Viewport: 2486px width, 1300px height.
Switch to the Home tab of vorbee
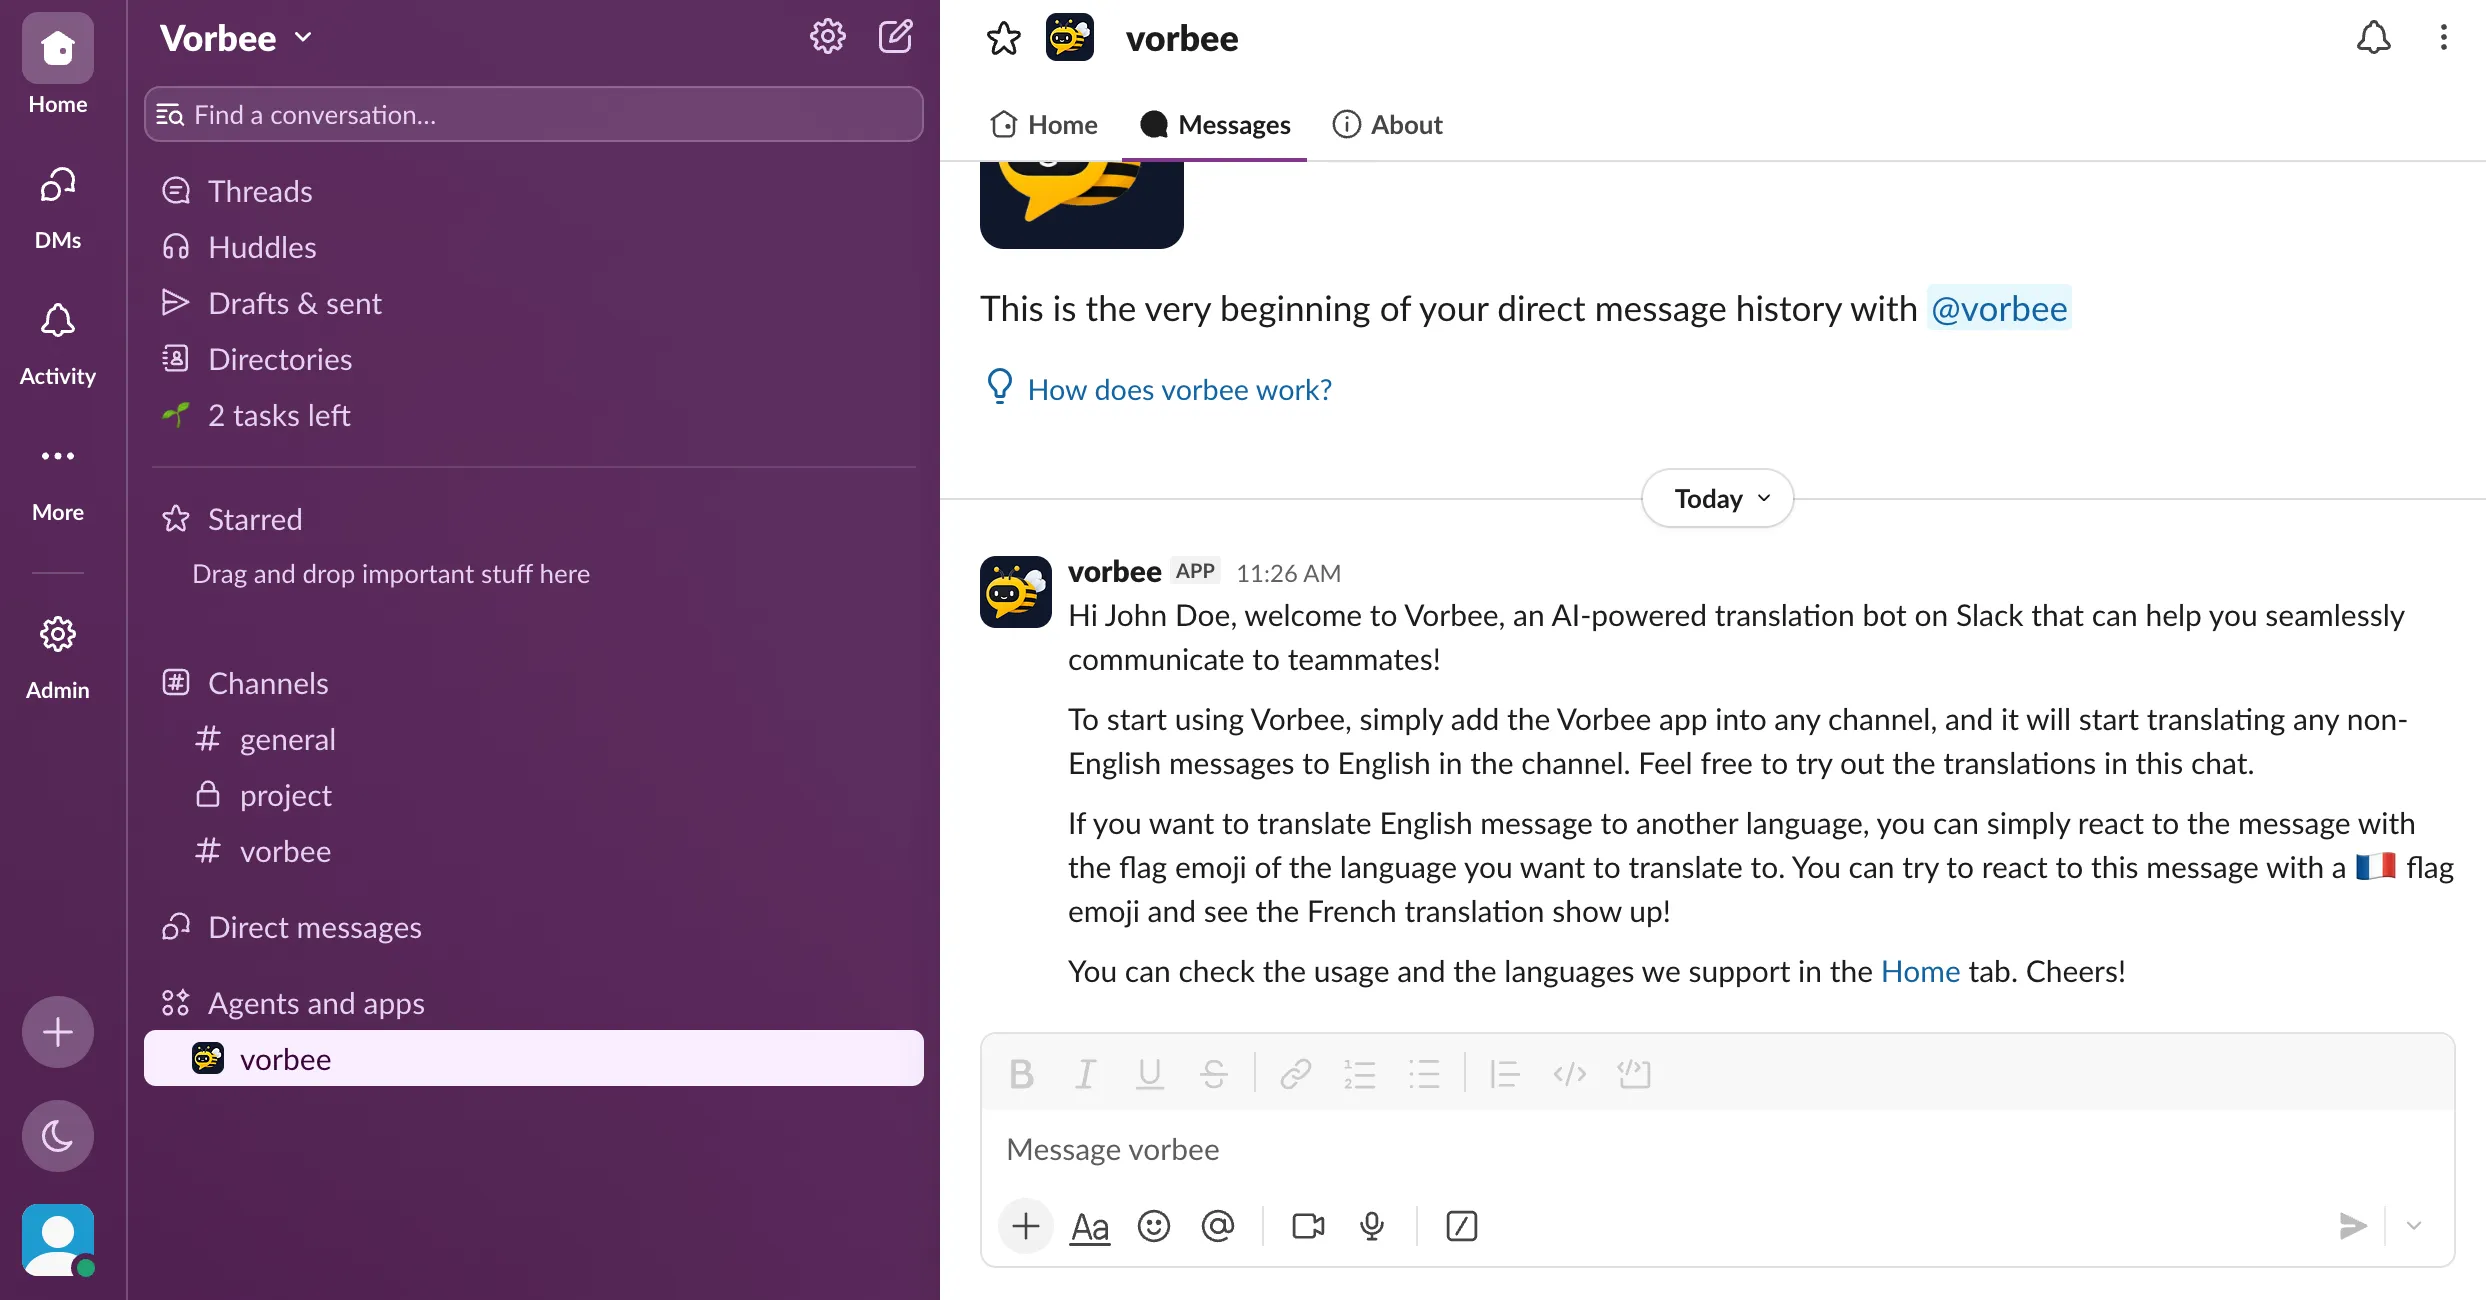(x=1043, y=124)
